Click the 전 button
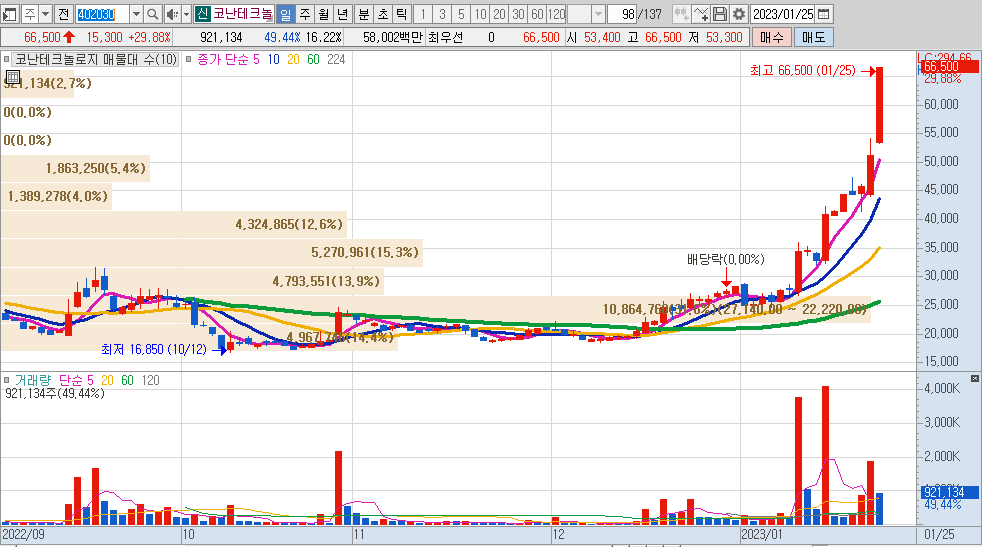 (x=63, y=14)
